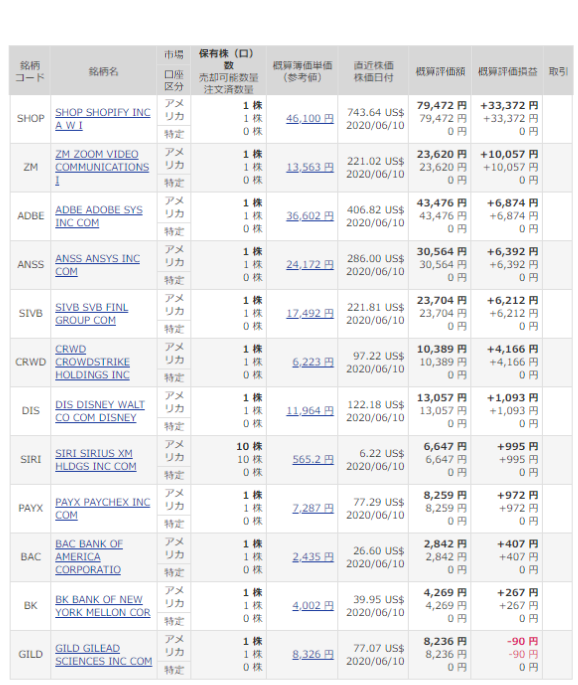
Task: Click the 17,492 円 book price link
Action: coord(310,314)
